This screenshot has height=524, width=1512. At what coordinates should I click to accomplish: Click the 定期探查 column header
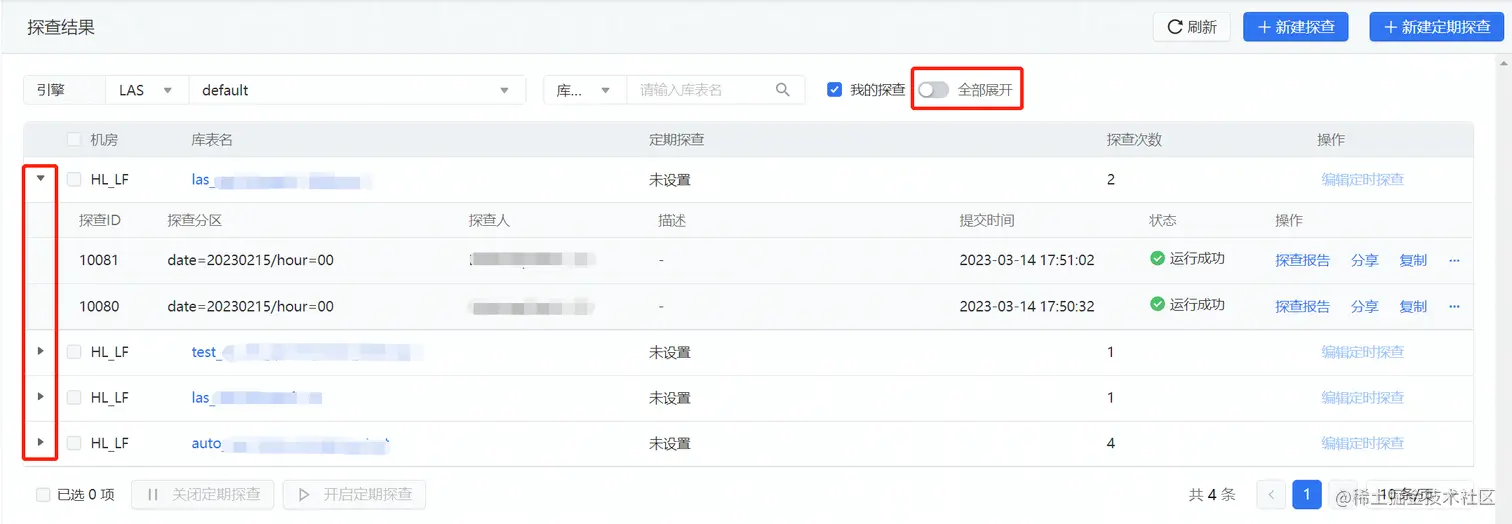tap(676, 140)
